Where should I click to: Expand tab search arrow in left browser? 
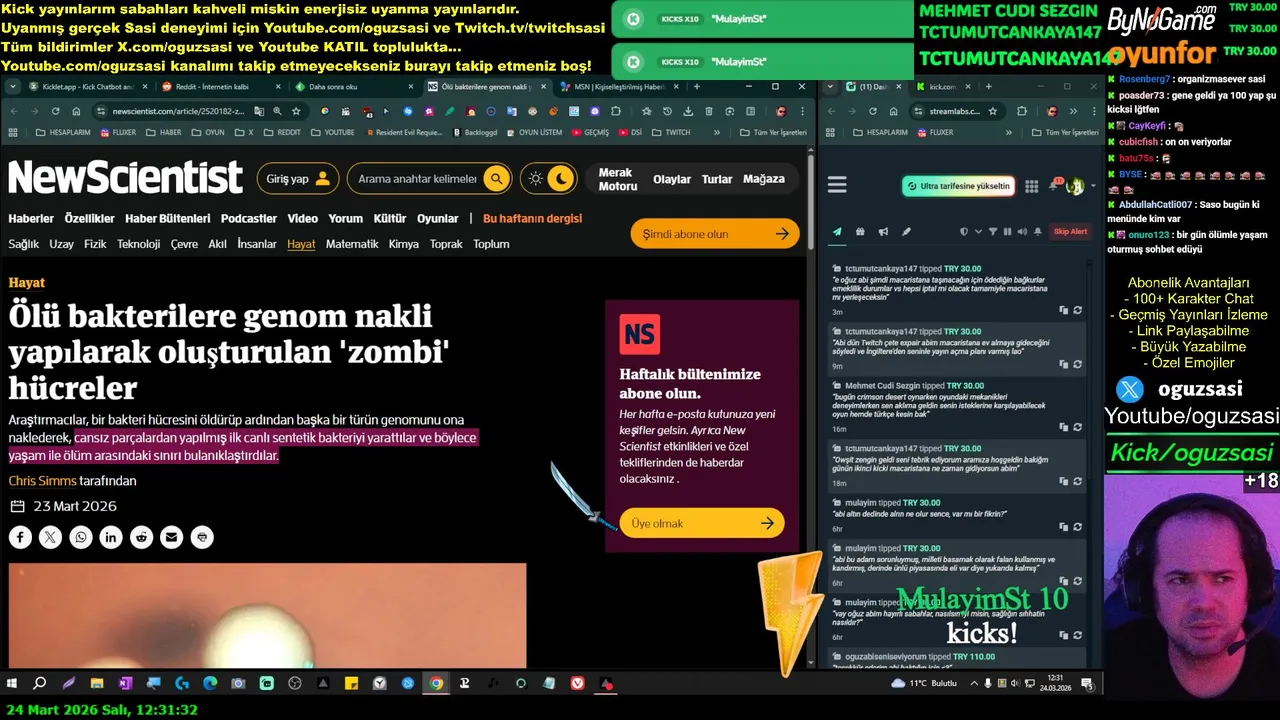tap(11, 87)
